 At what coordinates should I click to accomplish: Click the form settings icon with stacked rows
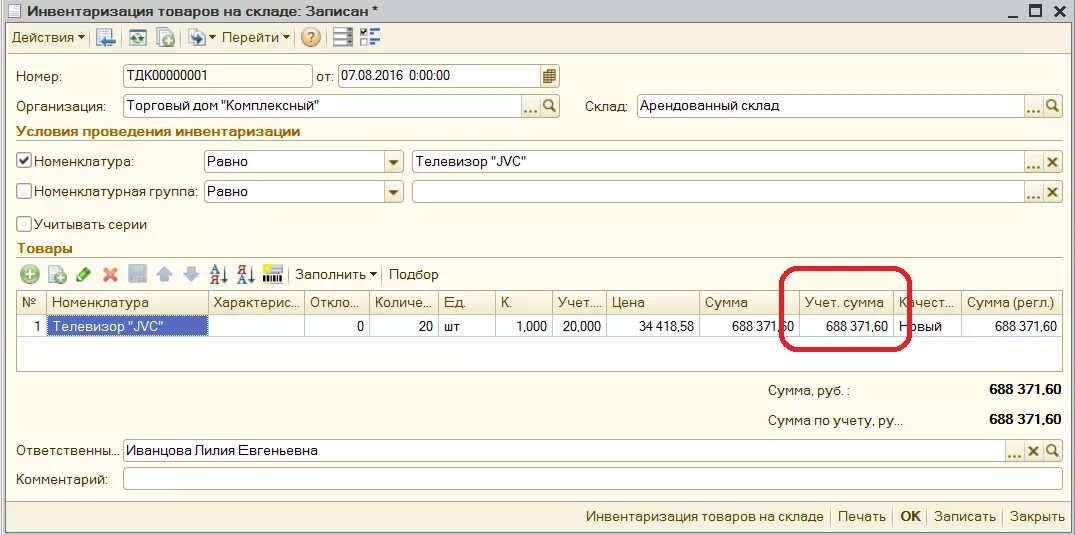point(343,38)
